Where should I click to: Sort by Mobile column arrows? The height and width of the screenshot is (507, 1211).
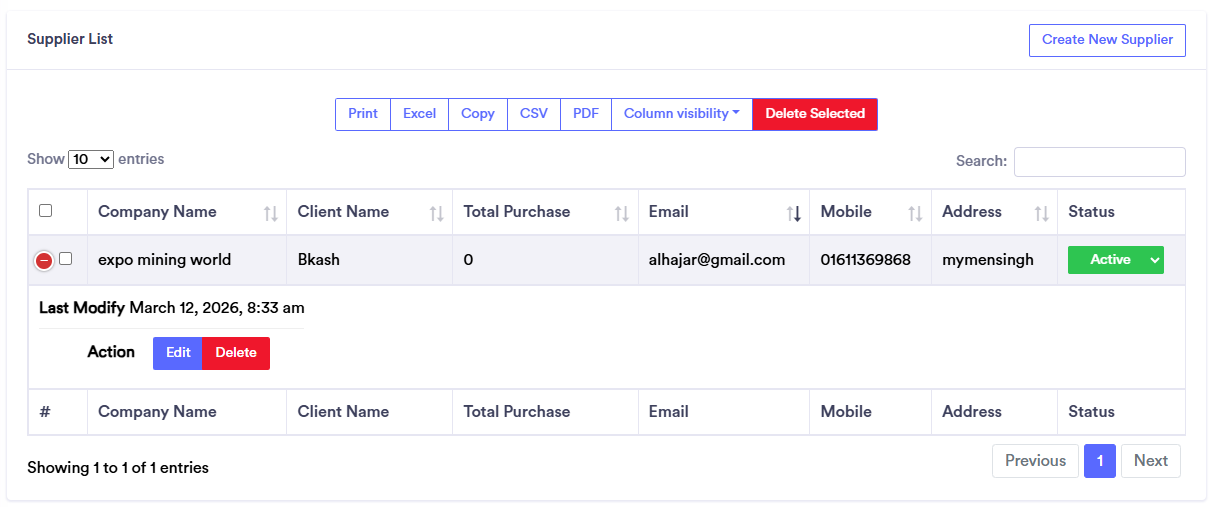click(x=915, y=213)
